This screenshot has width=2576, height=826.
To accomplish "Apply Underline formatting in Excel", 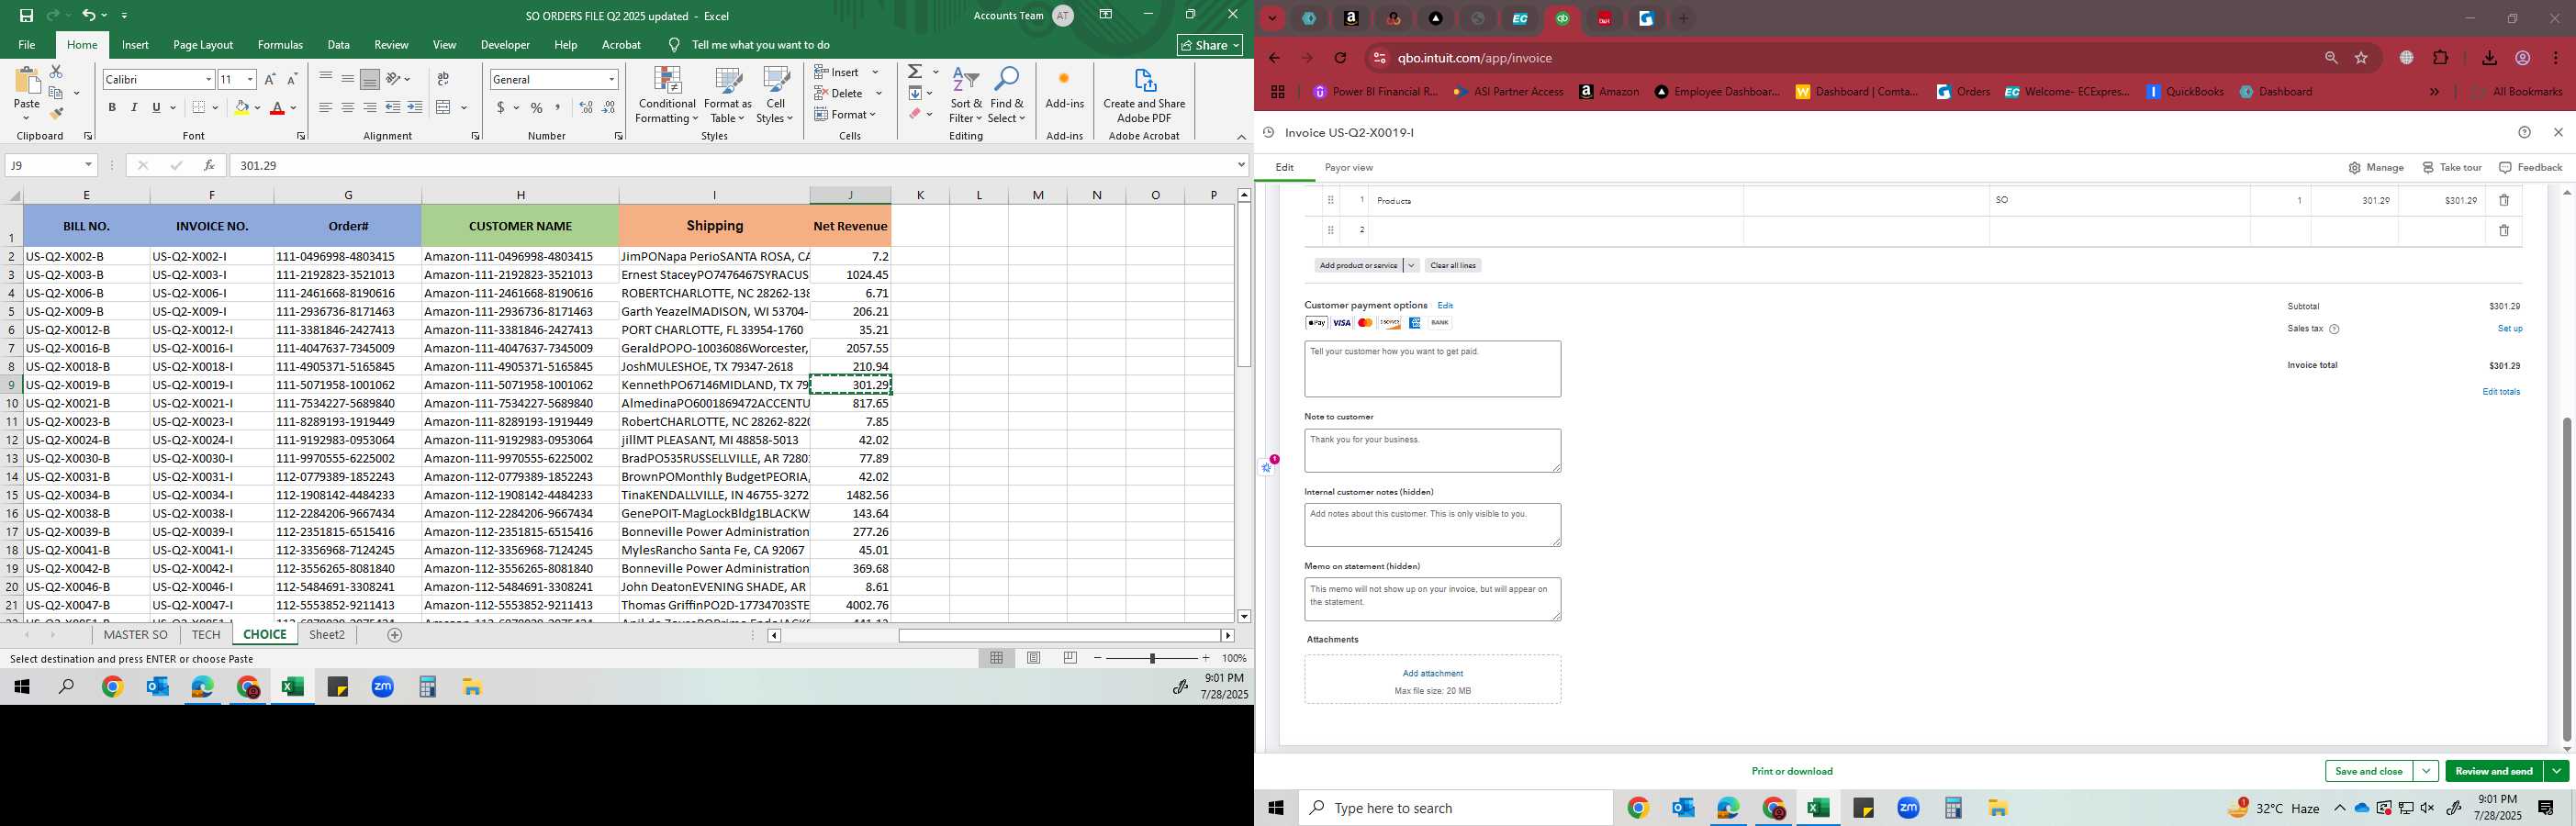I will pyautogui.click(x=156, y=108).
